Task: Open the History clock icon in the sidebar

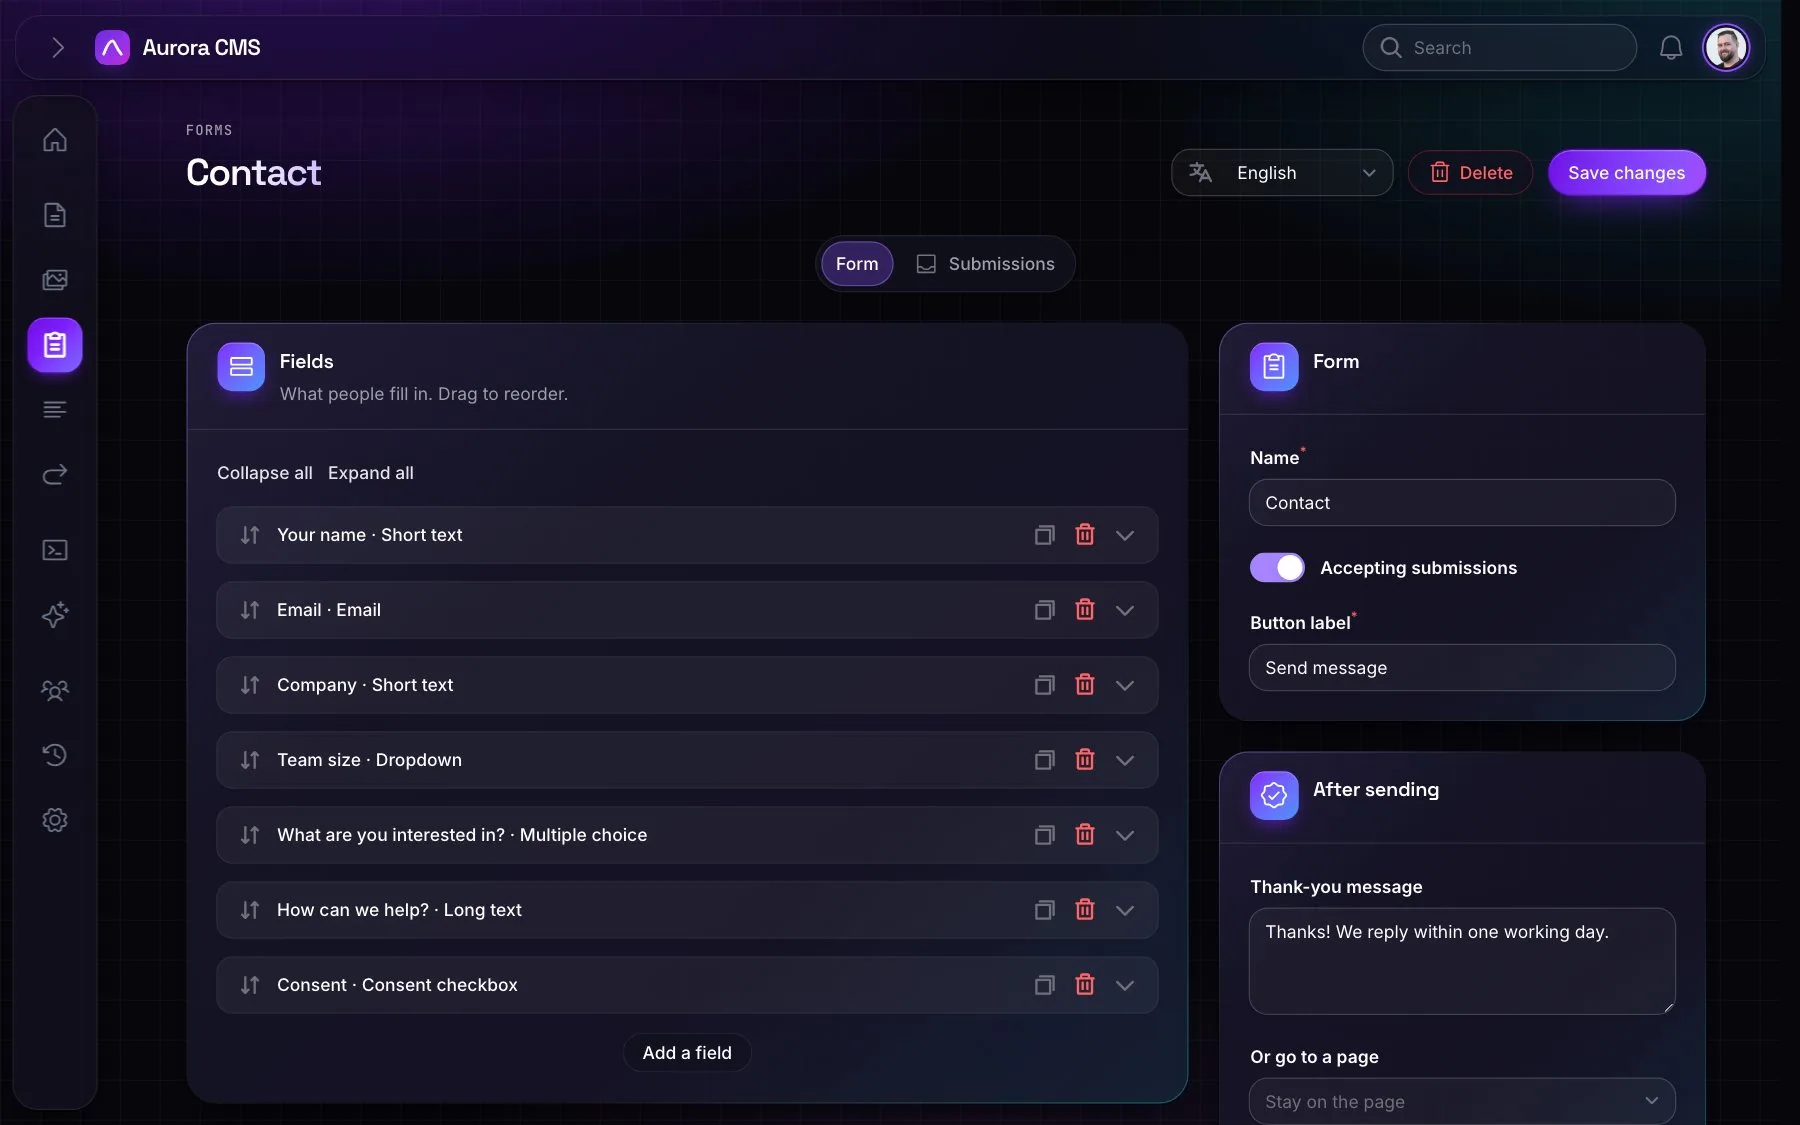Action: [x=55, y=755]
